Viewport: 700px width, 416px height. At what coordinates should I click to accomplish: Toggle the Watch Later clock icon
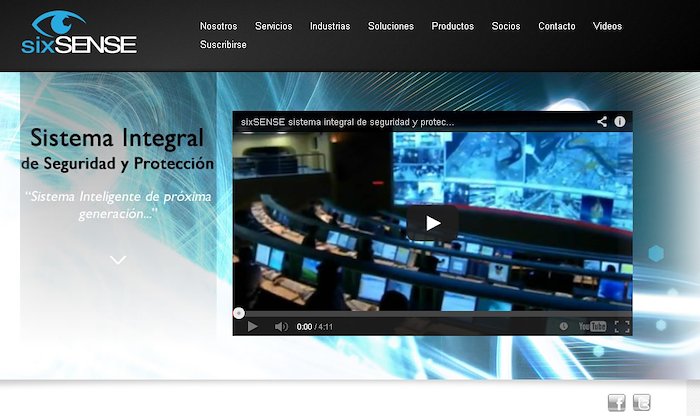[x=564, y=327]
